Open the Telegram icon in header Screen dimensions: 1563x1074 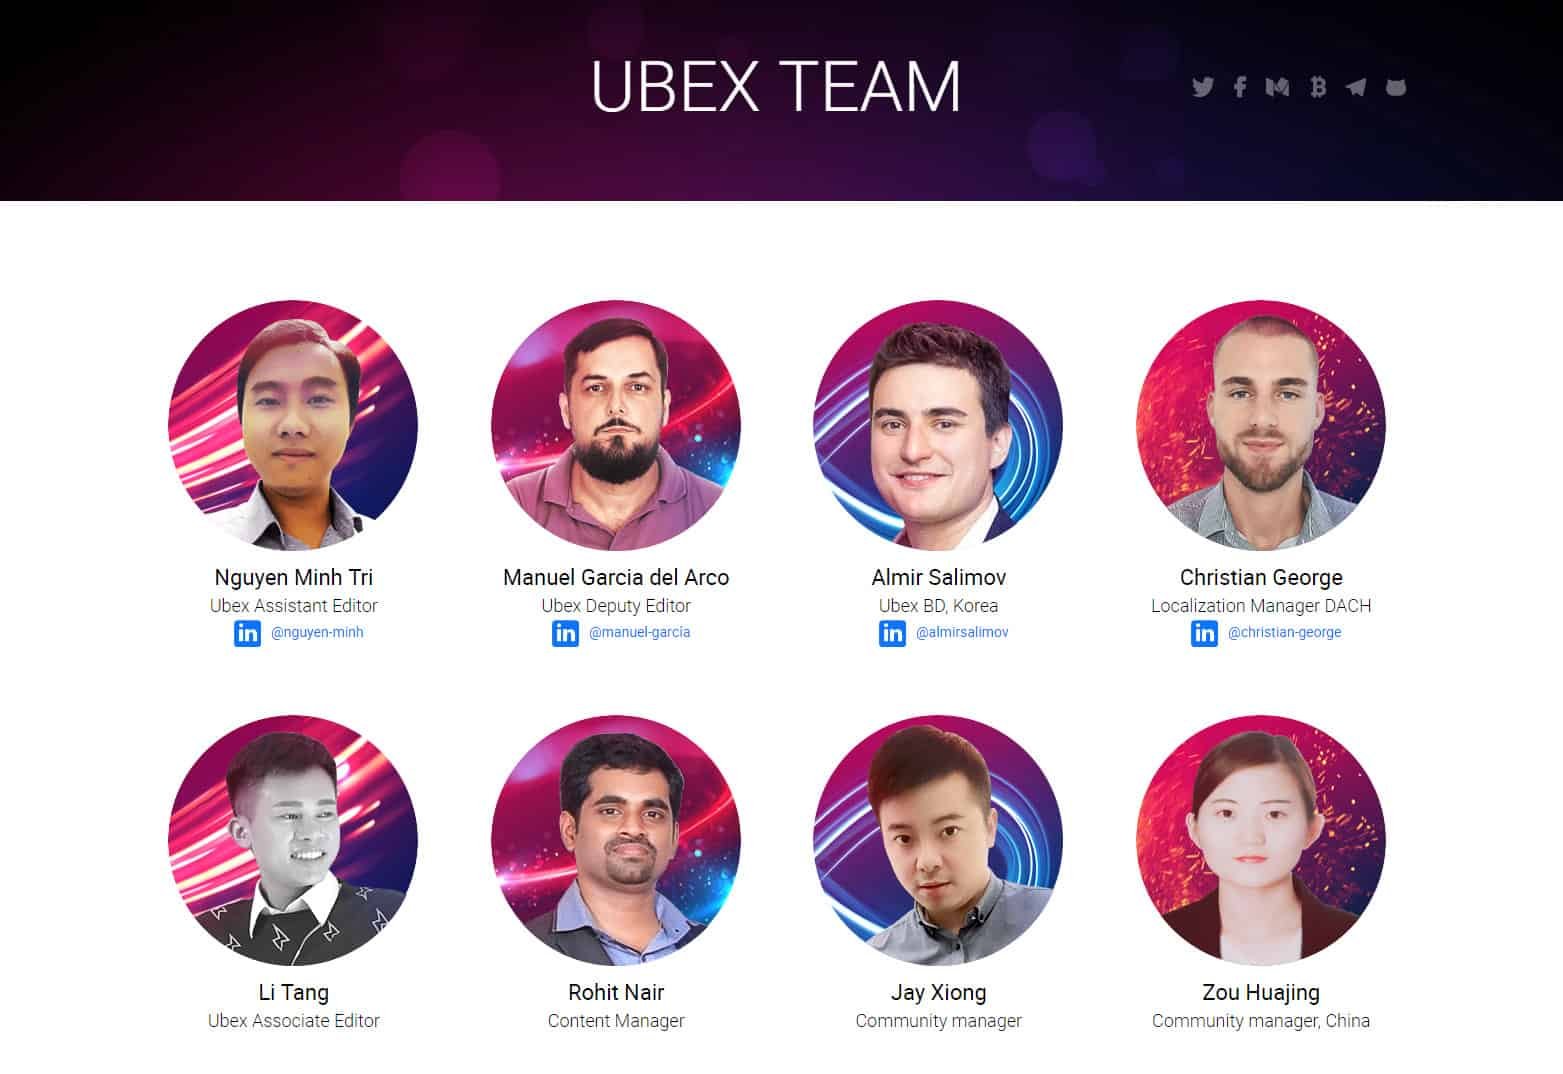[1356, 87]
